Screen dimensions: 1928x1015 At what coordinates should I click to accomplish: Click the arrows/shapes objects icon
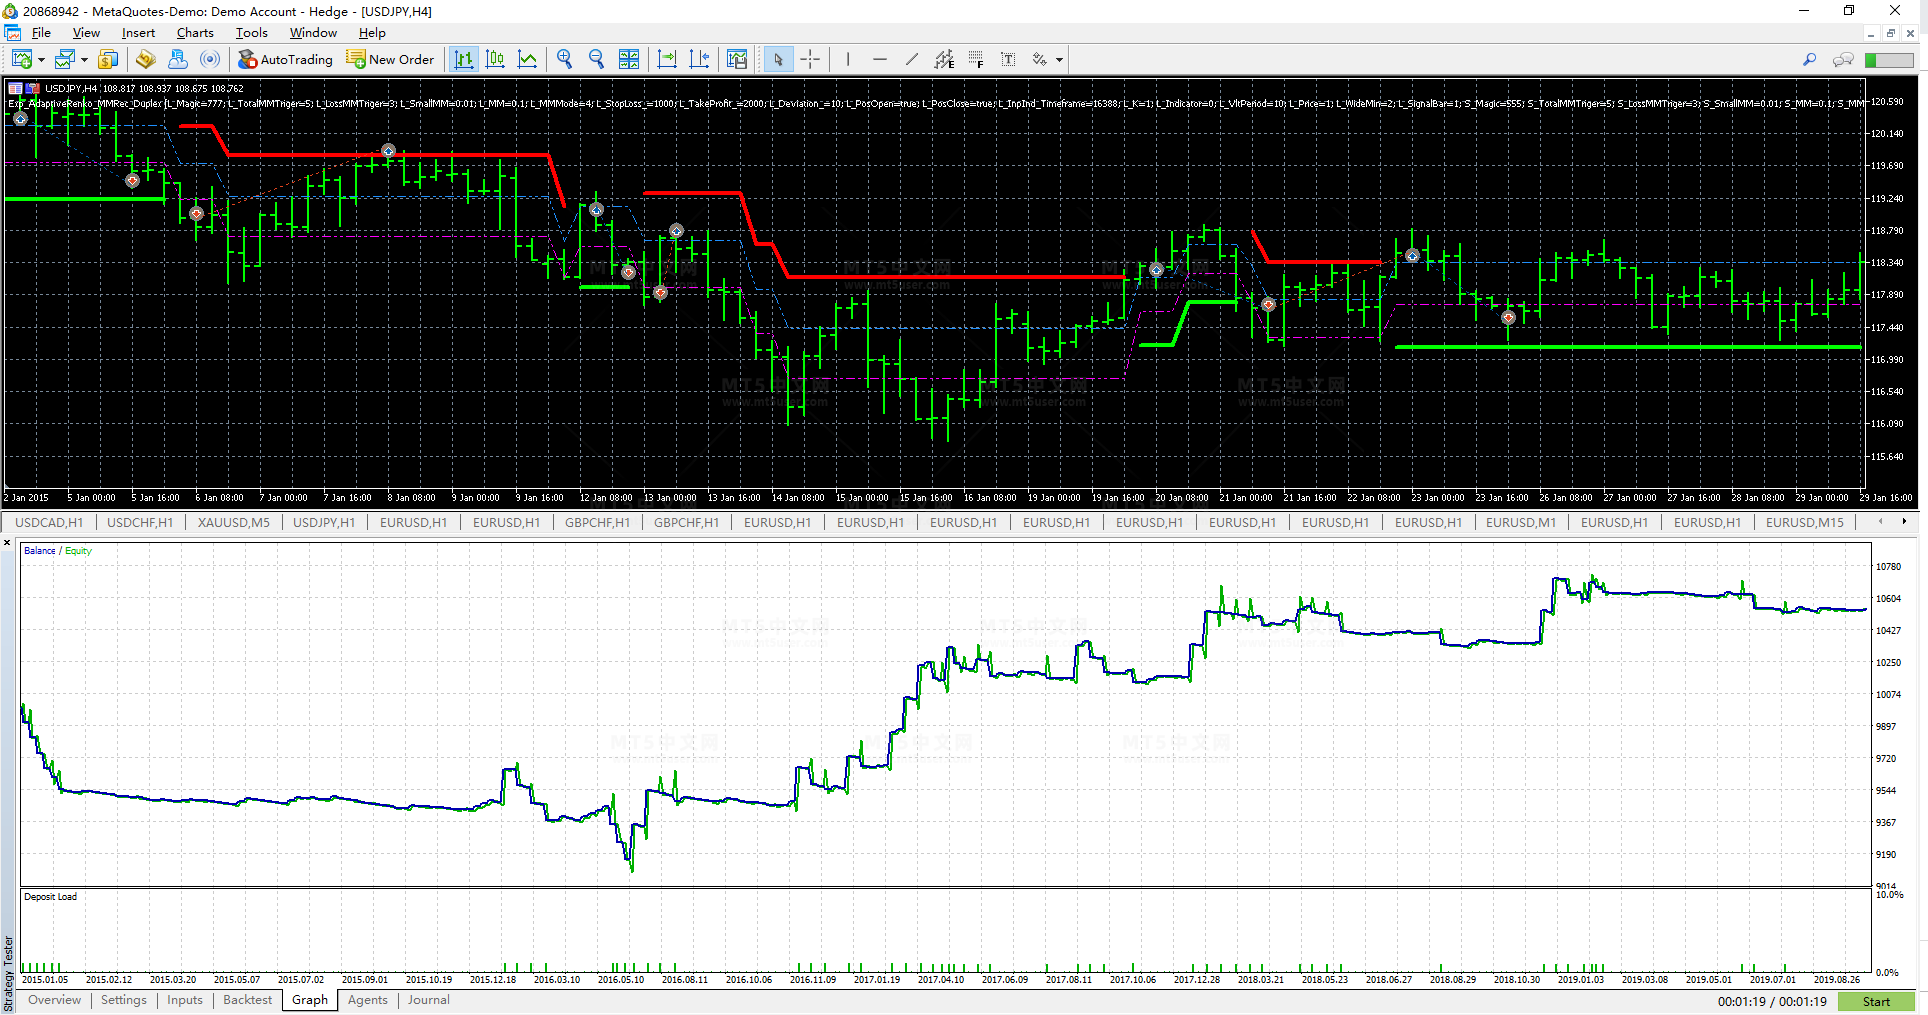point(1040,59)
